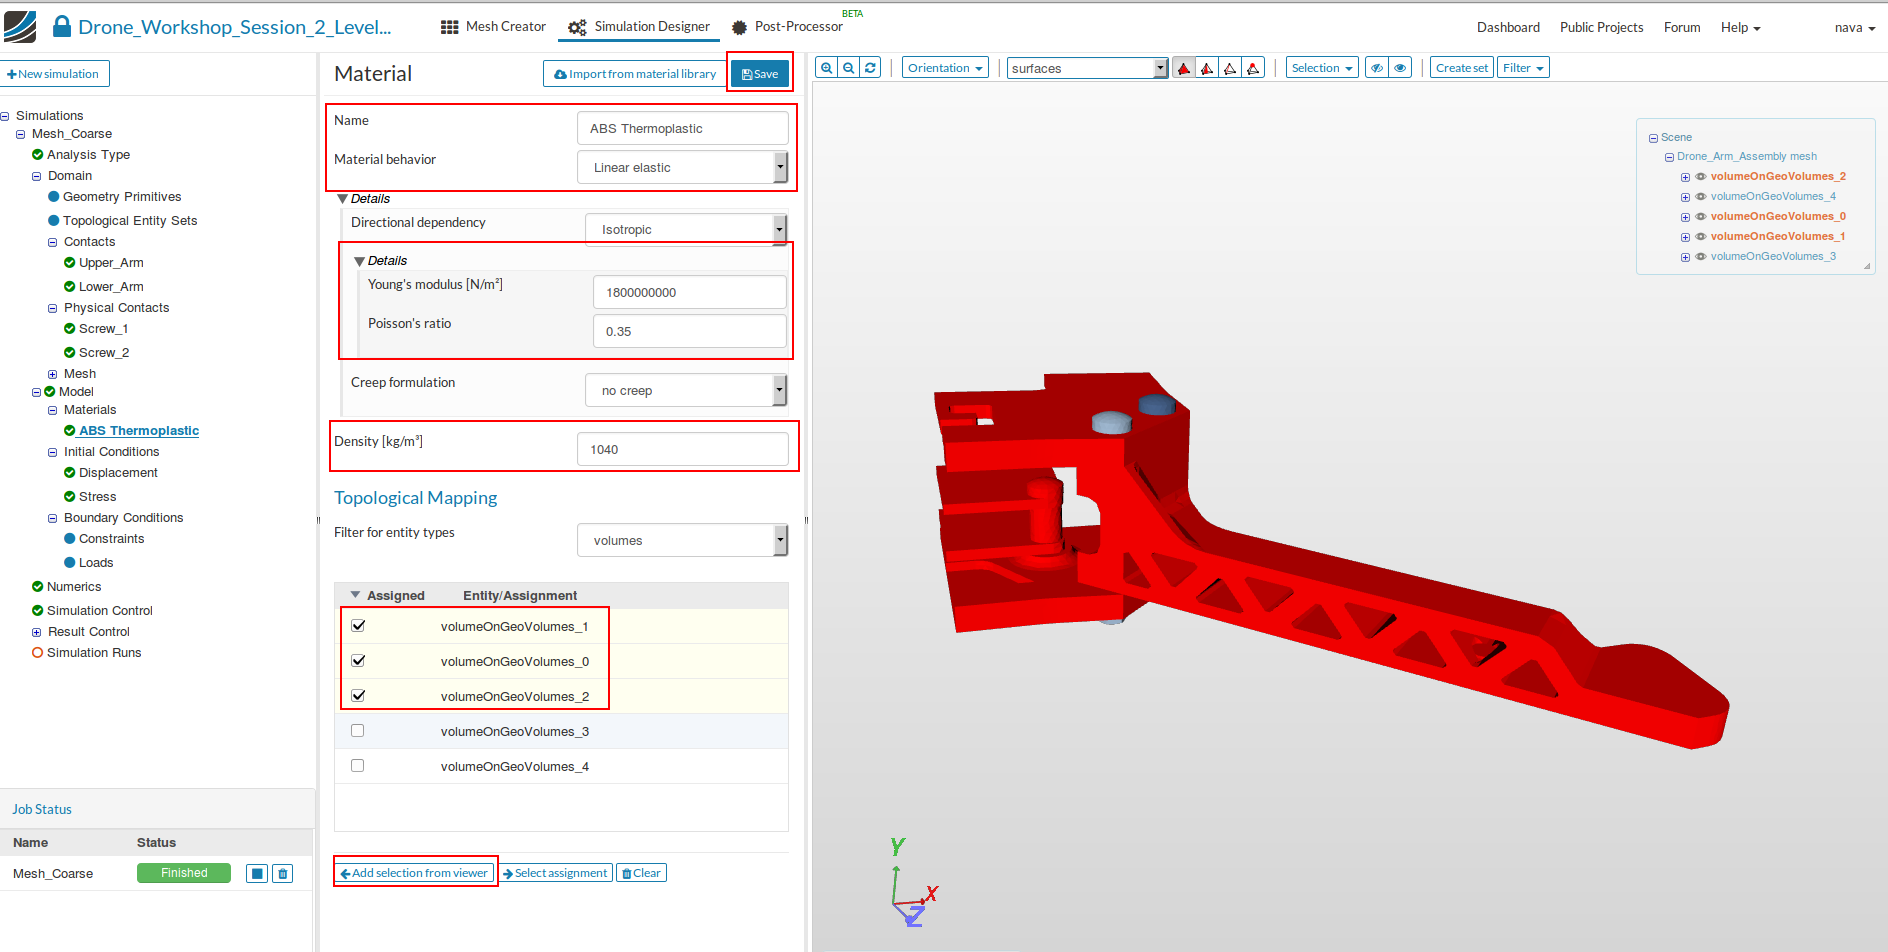
Task: Check the volumeOnGeoVolumes_3 checkbox
Action: pyautogui.click(x=358, y=731)
